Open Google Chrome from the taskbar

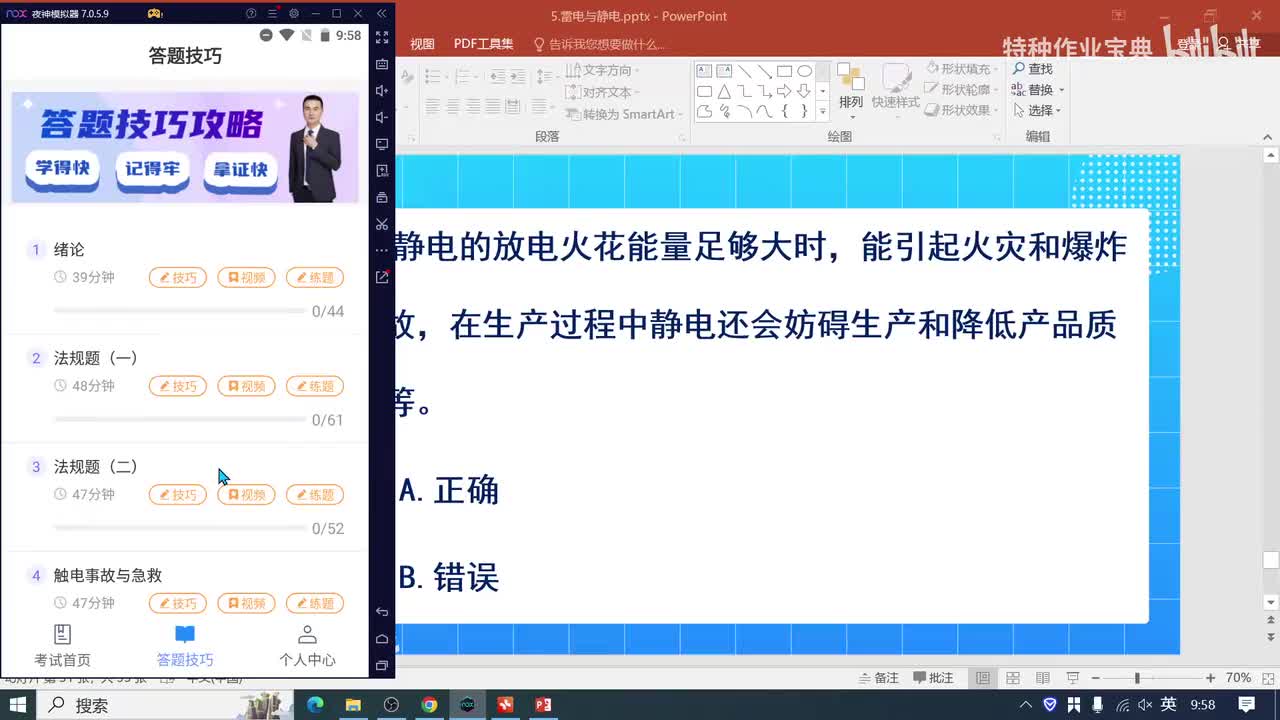[x=429, y=705]
